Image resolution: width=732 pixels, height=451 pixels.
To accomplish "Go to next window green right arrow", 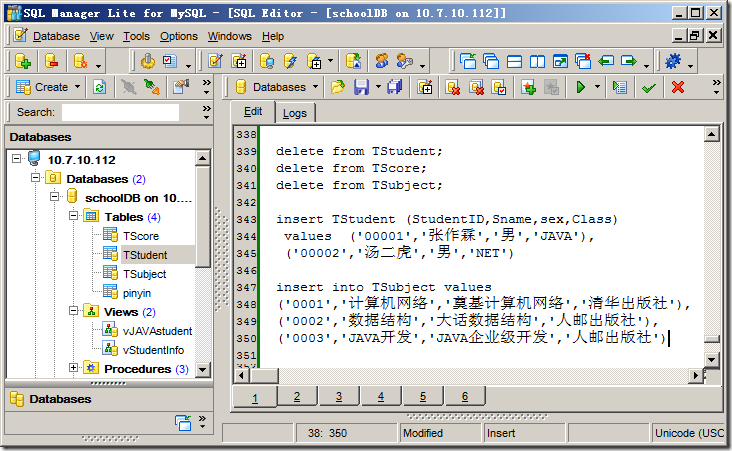I will pos(629,61).
